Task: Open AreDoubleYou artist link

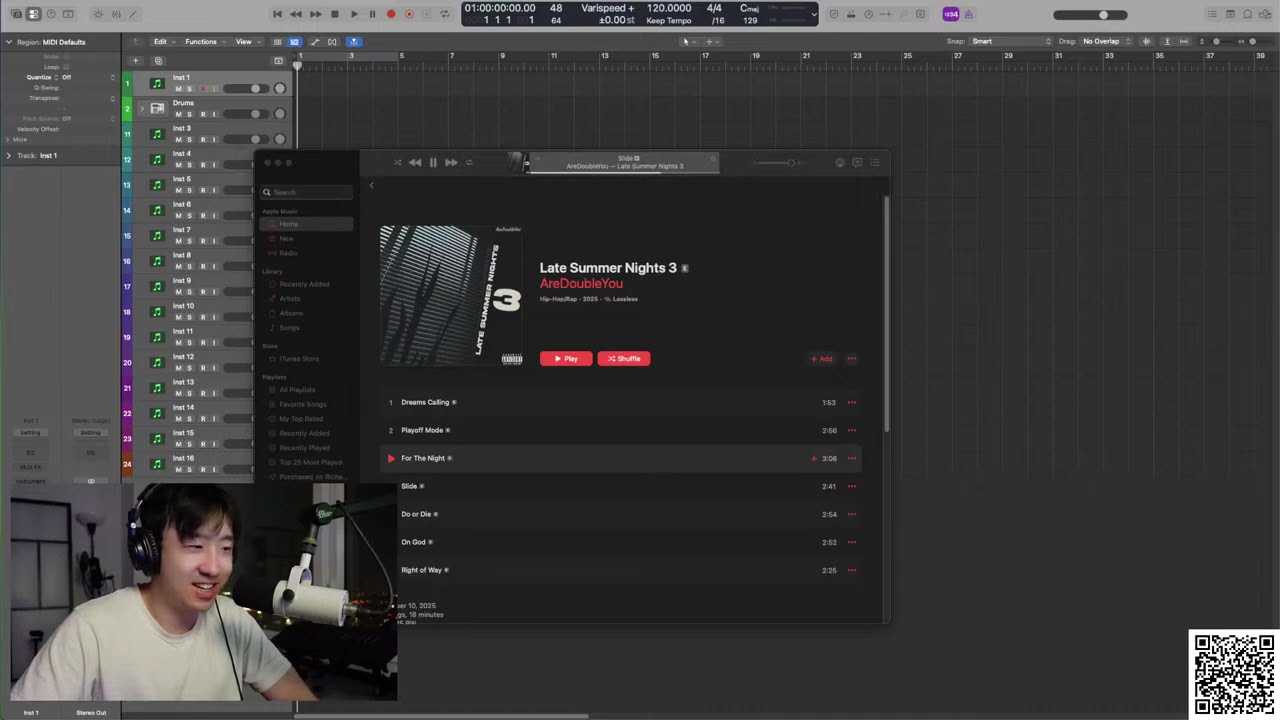Action: tap(581, 284)
